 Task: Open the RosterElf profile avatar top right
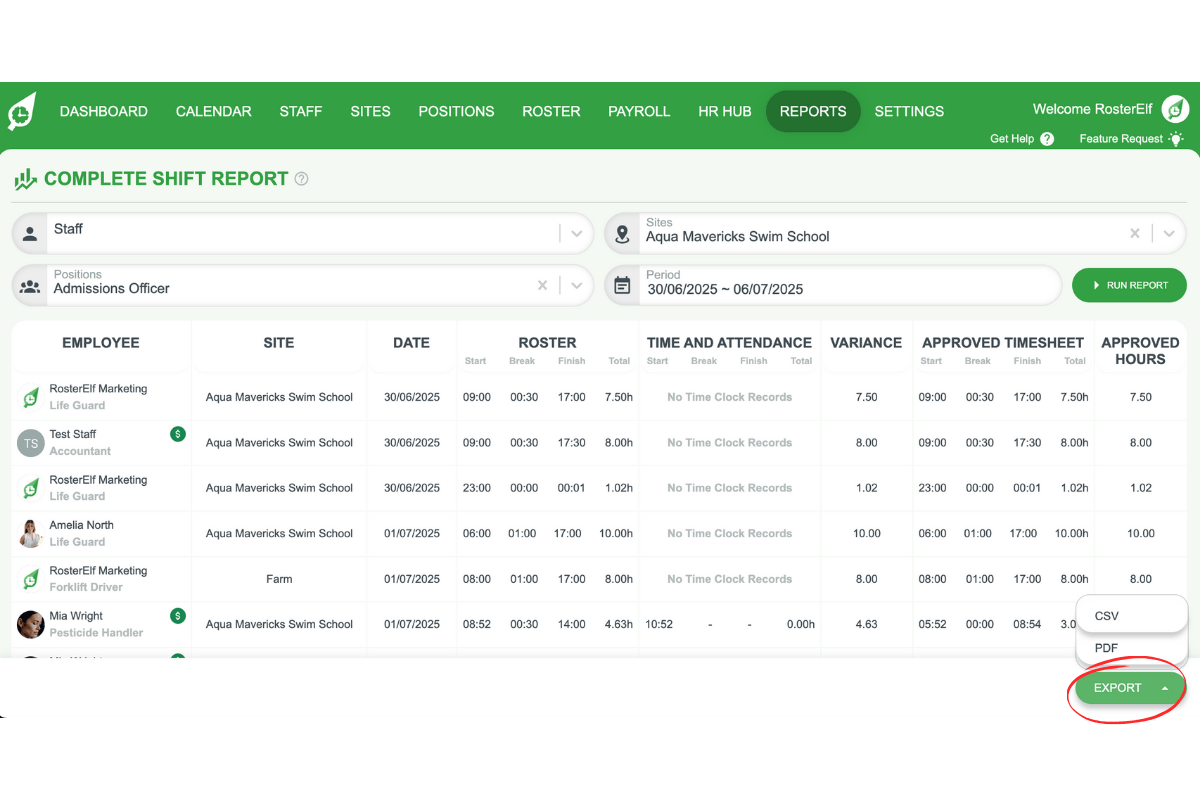point(1175,110)
